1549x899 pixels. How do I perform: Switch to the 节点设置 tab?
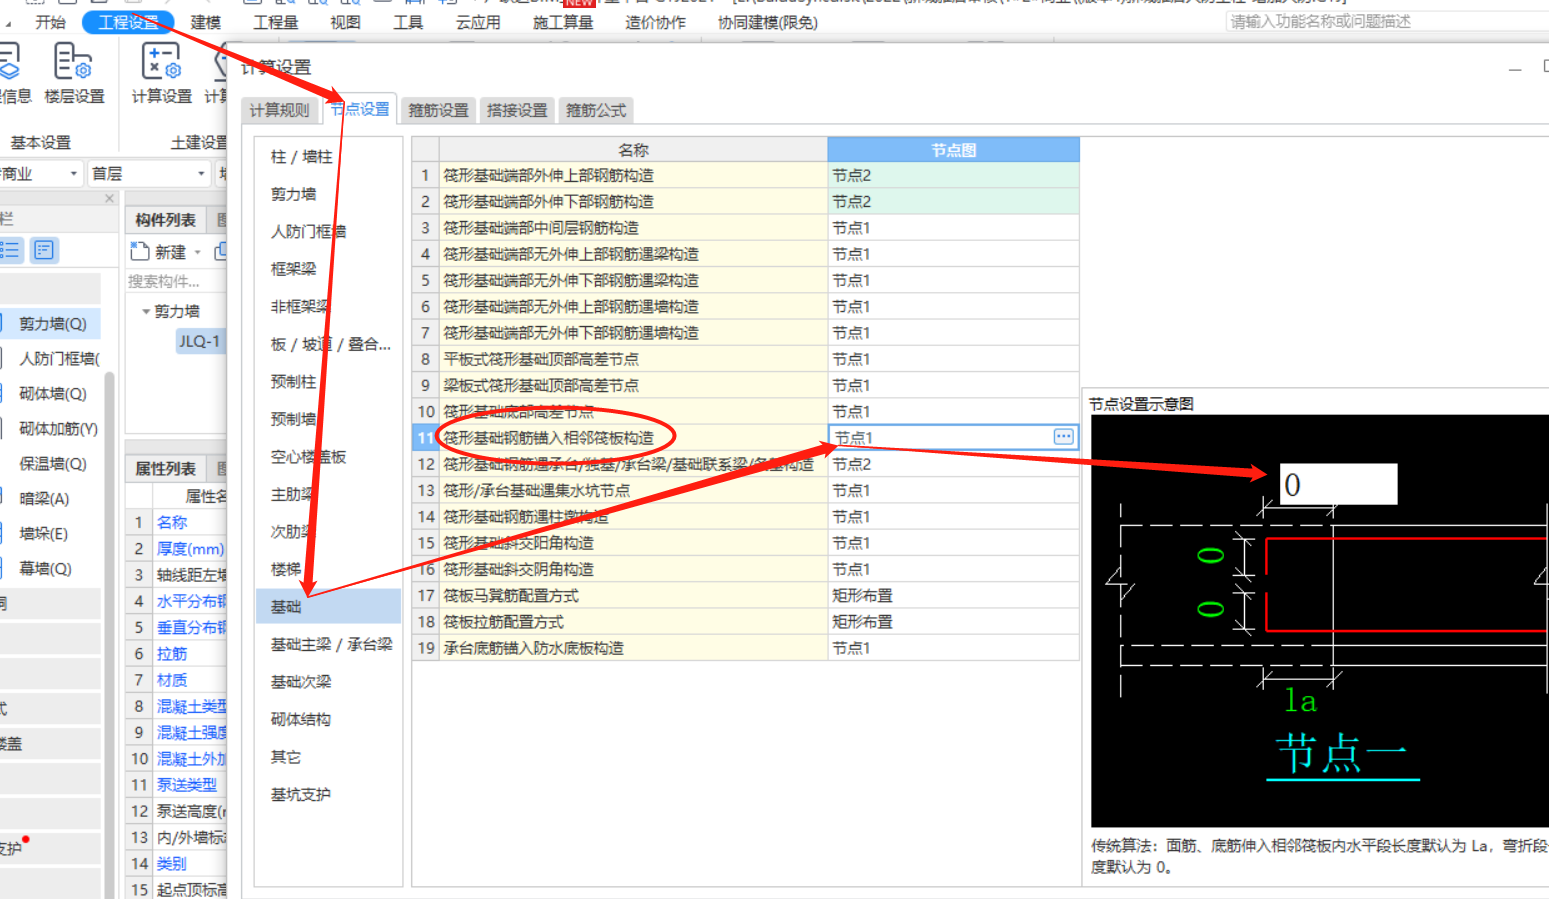[360, 109]
